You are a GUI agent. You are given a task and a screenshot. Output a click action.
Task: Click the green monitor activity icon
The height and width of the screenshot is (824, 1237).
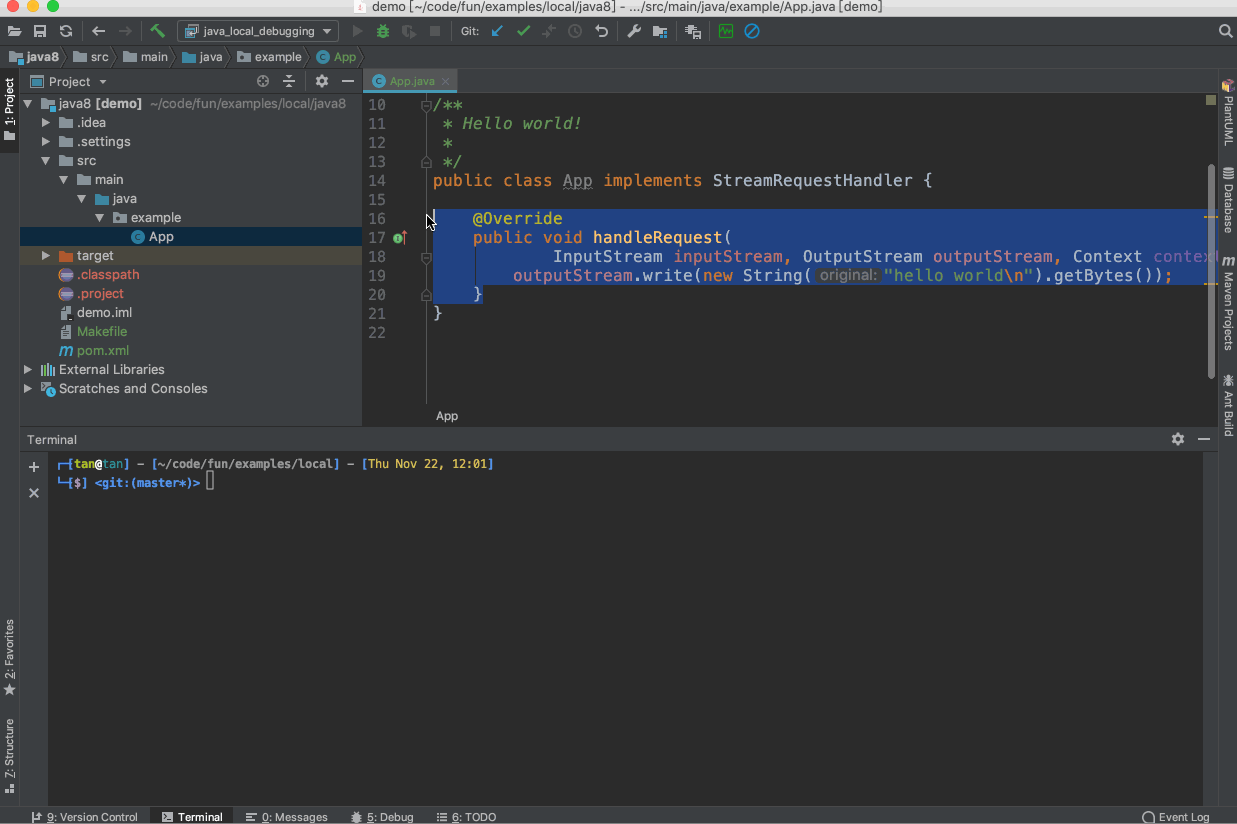(726, 31)
